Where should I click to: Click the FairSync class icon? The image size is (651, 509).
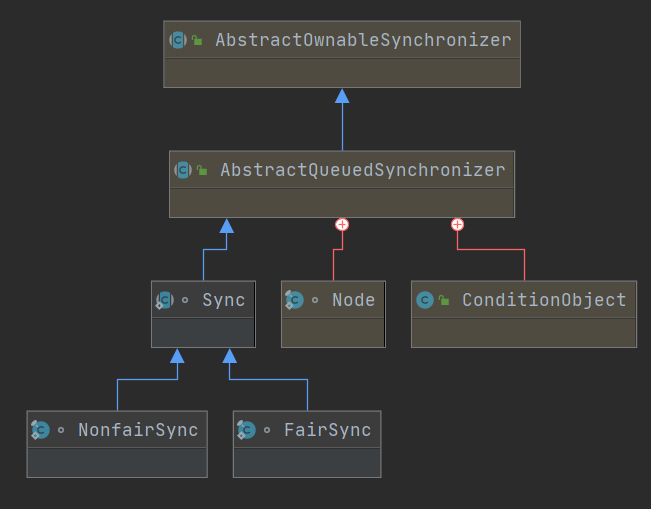pos(246,430)
